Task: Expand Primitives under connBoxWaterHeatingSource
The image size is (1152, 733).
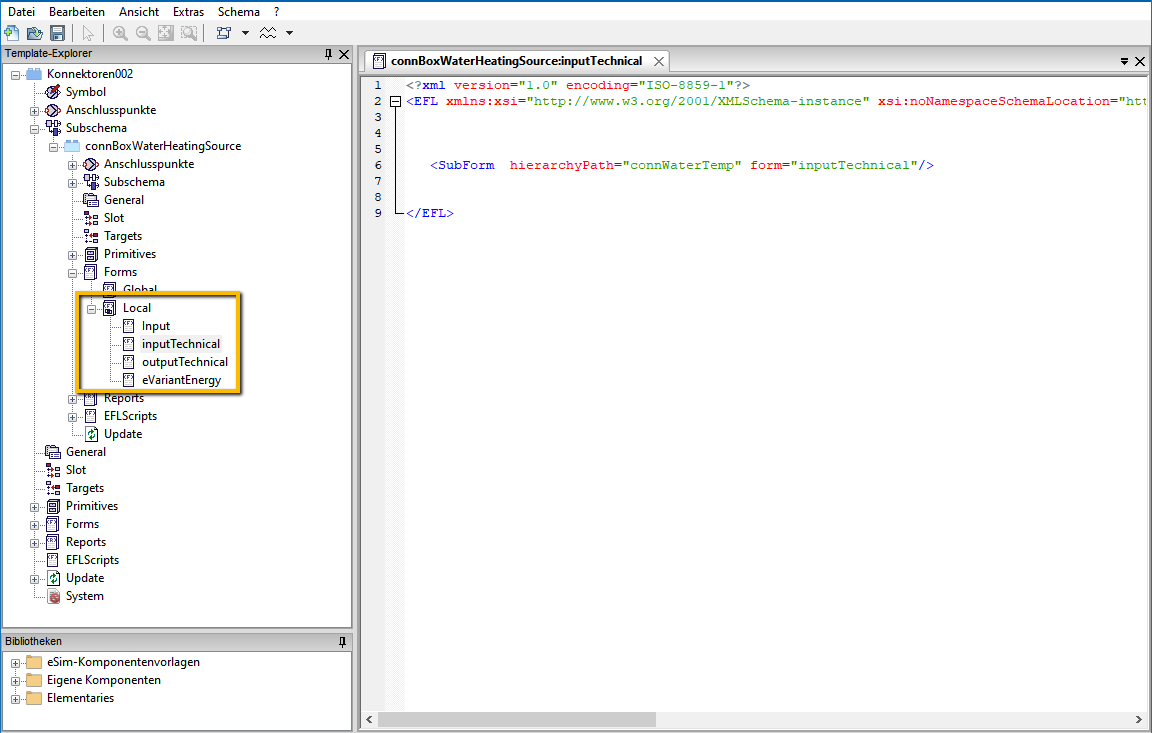Action: [73, 256]
